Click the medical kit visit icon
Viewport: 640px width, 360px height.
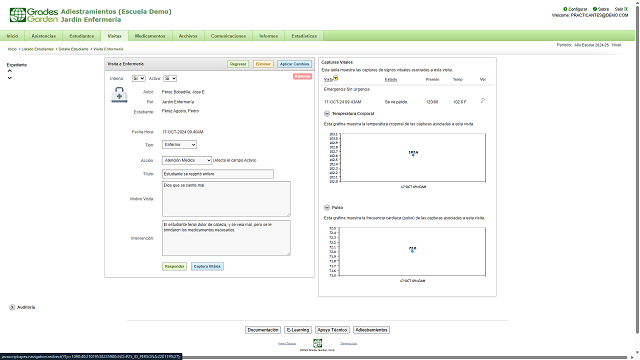click(119, 95)
